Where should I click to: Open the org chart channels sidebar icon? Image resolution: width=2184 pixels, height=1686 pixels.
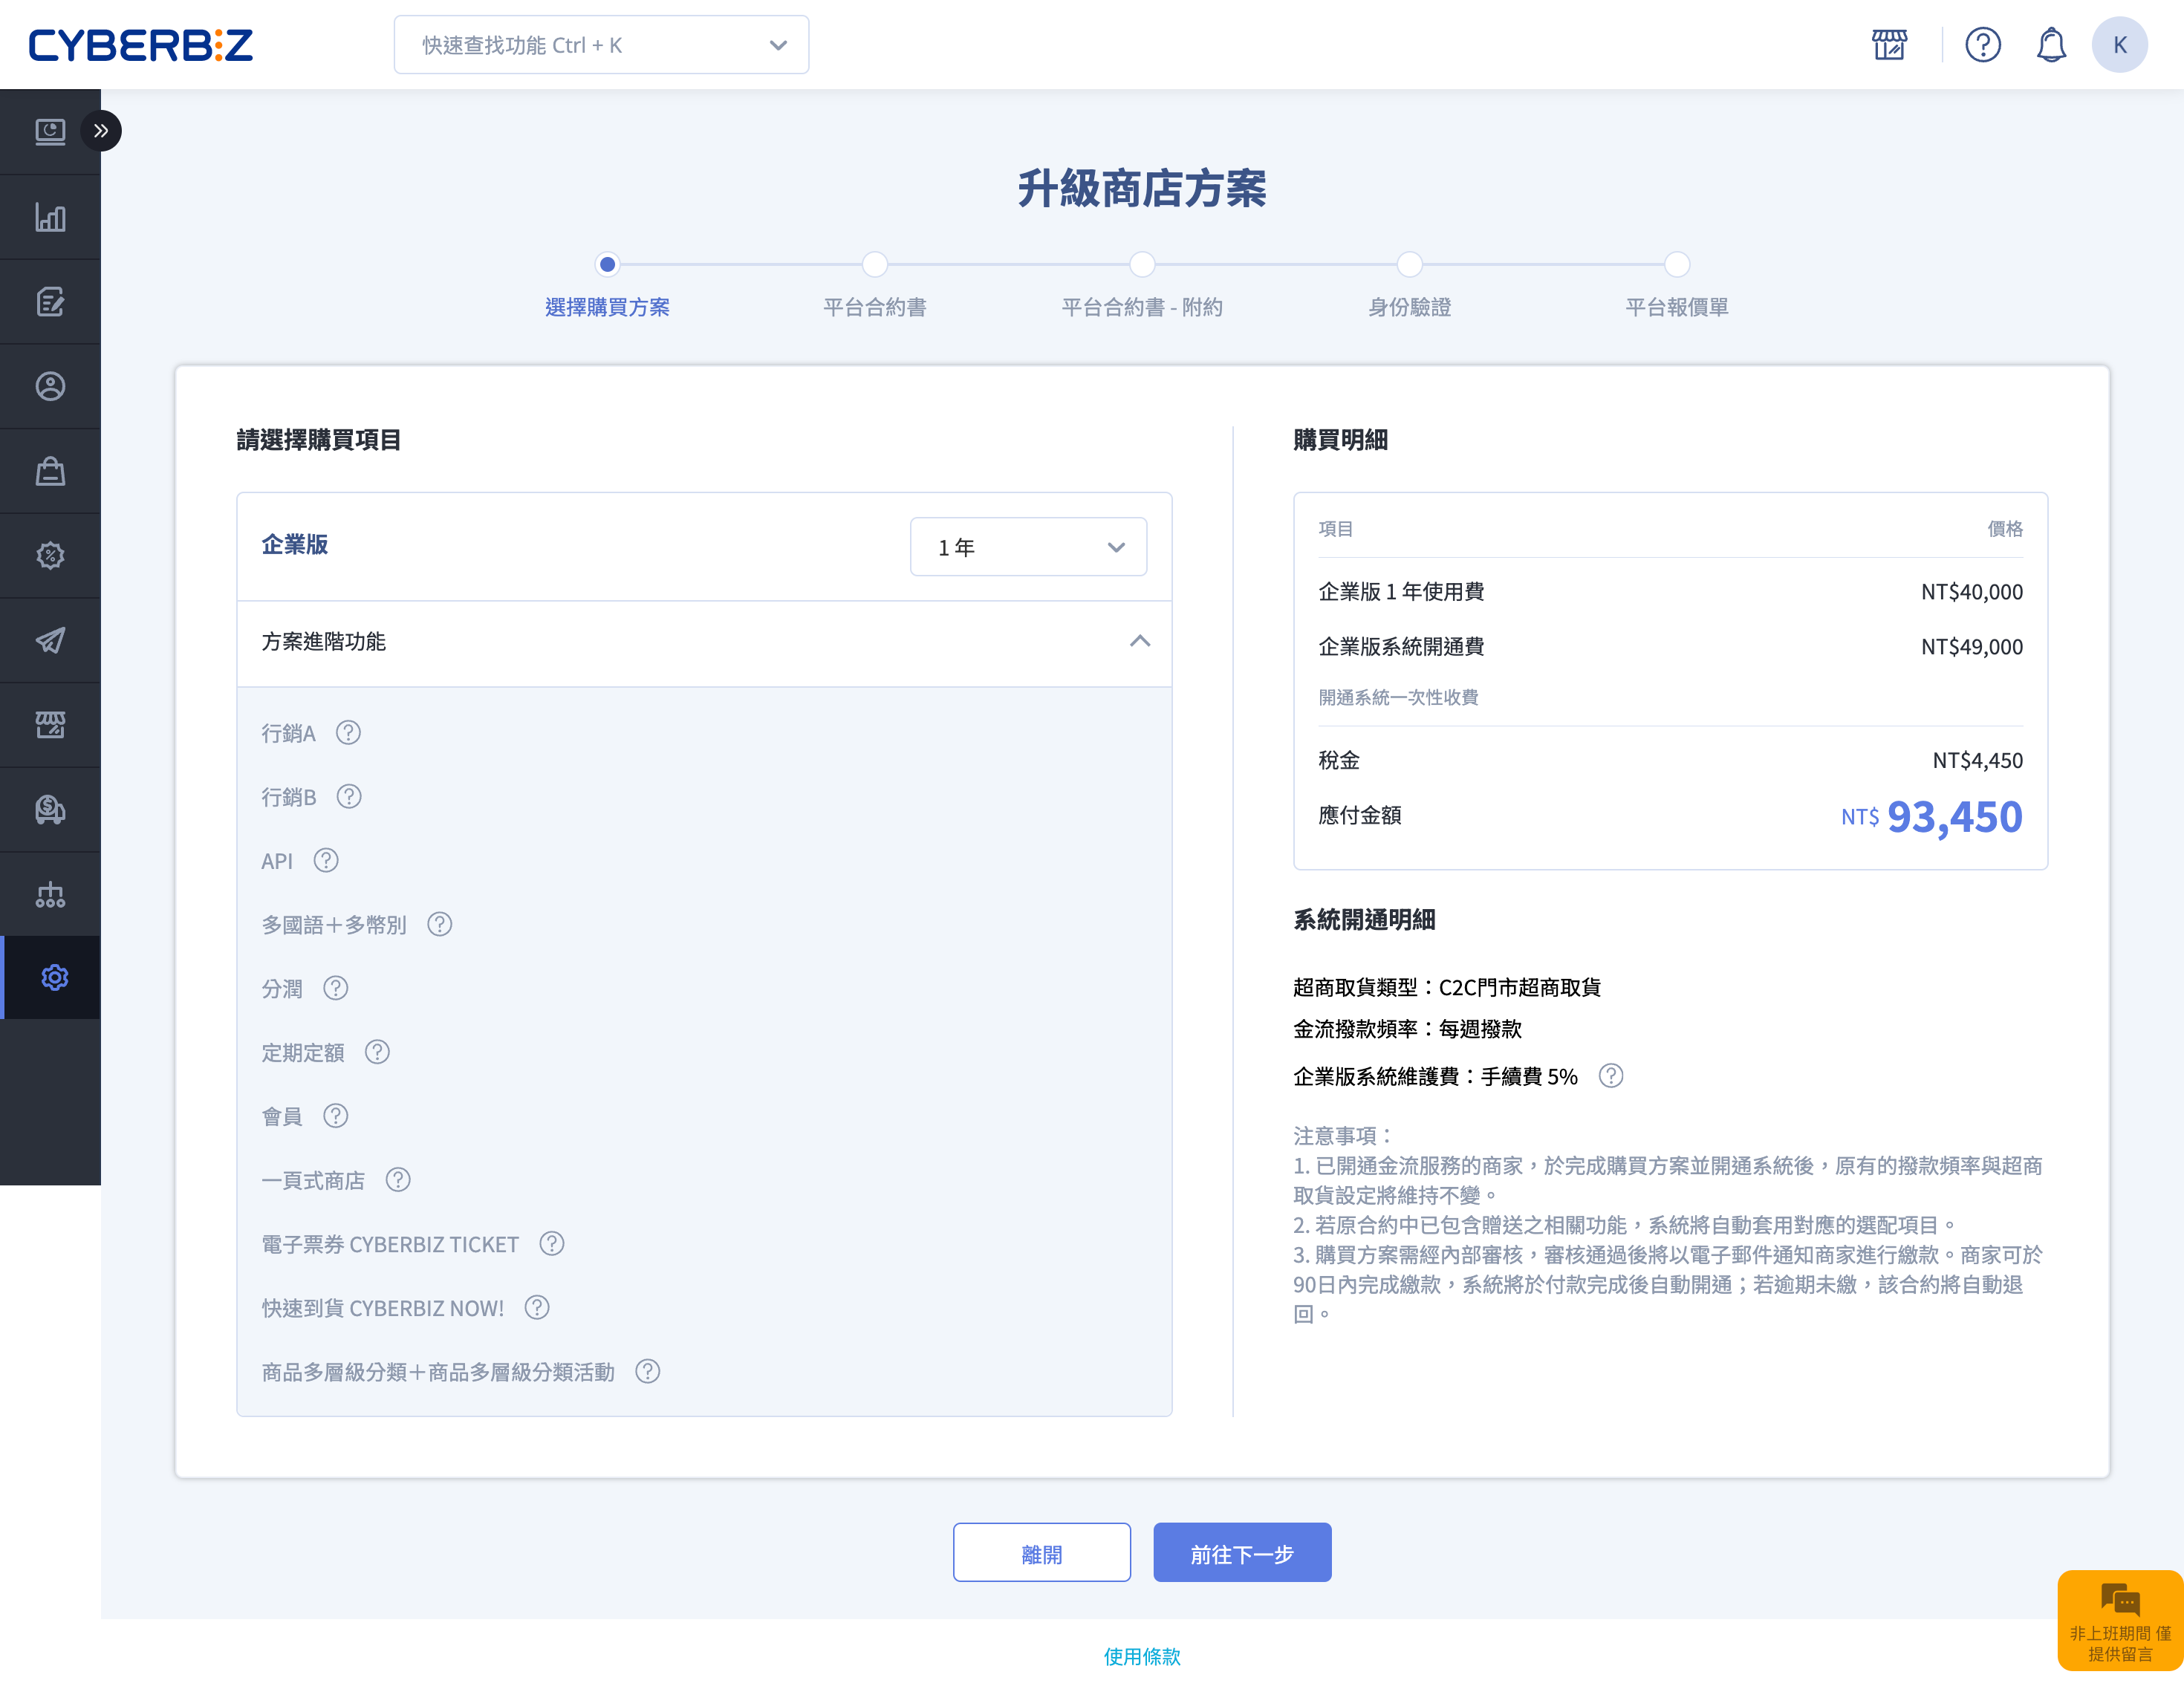click(50, 894)
